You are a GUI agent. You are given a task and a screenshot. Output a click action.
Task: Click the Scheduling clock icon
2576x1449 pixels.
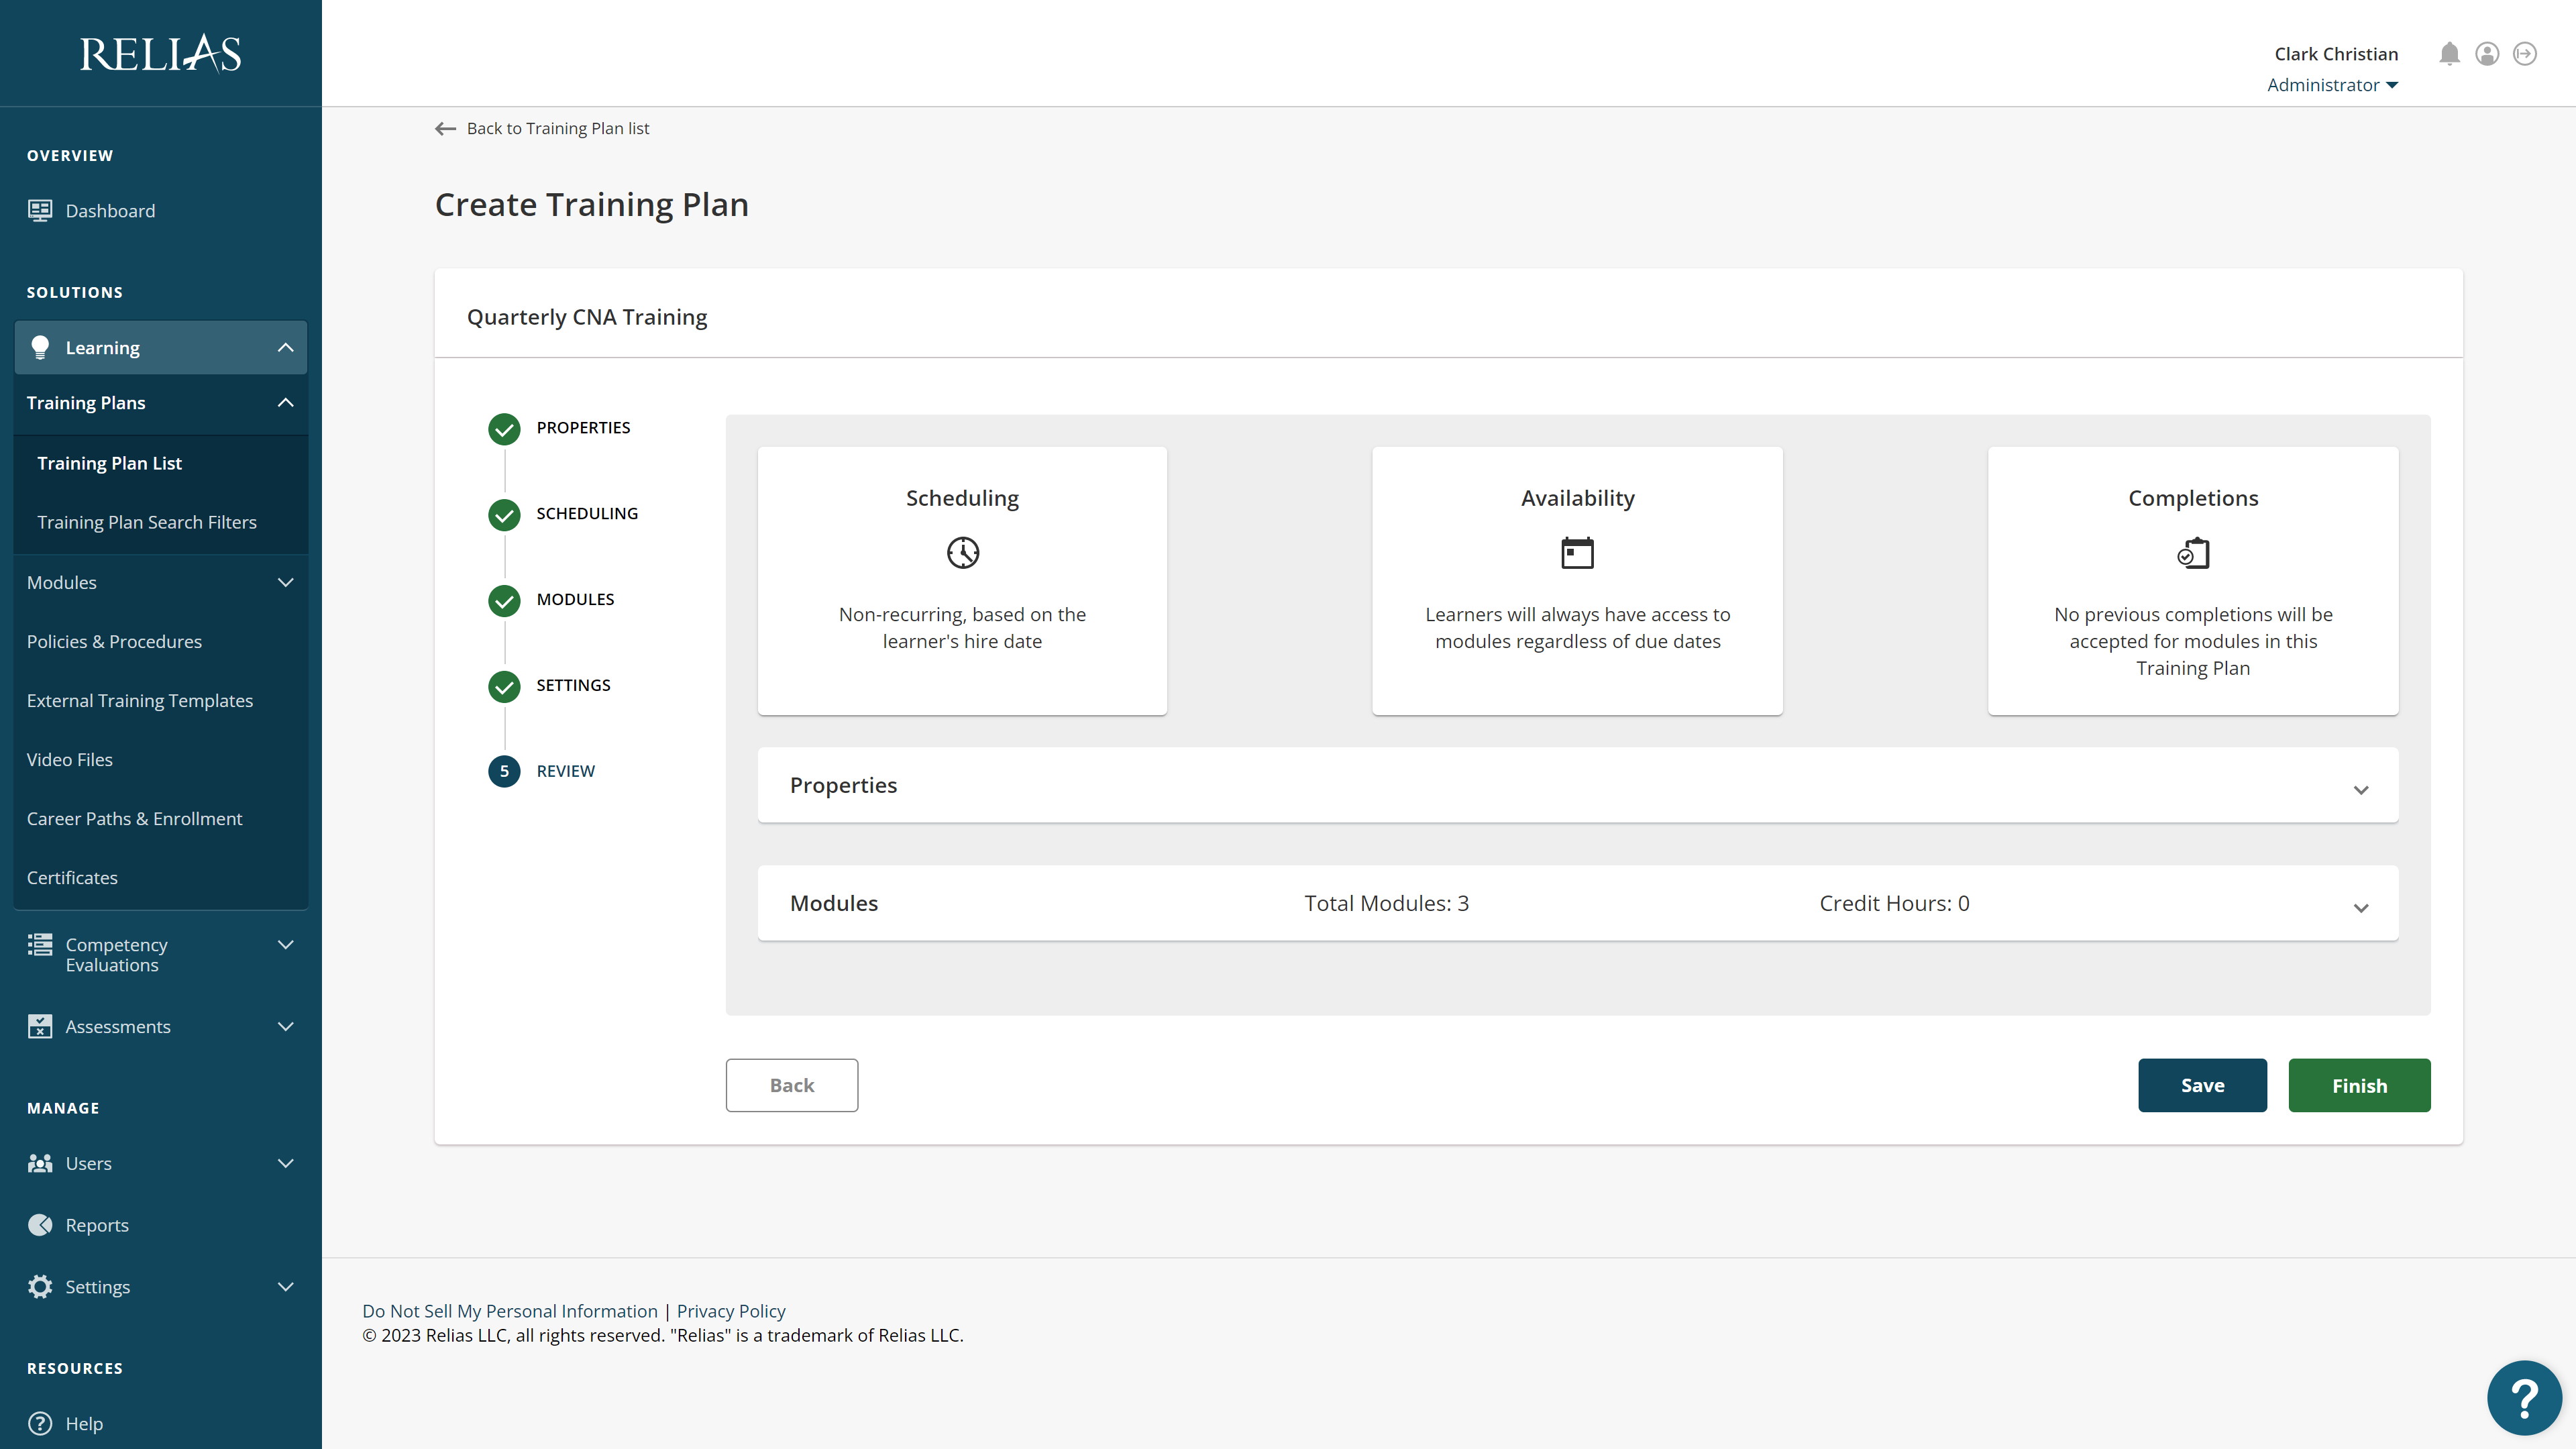pos(962,553)
